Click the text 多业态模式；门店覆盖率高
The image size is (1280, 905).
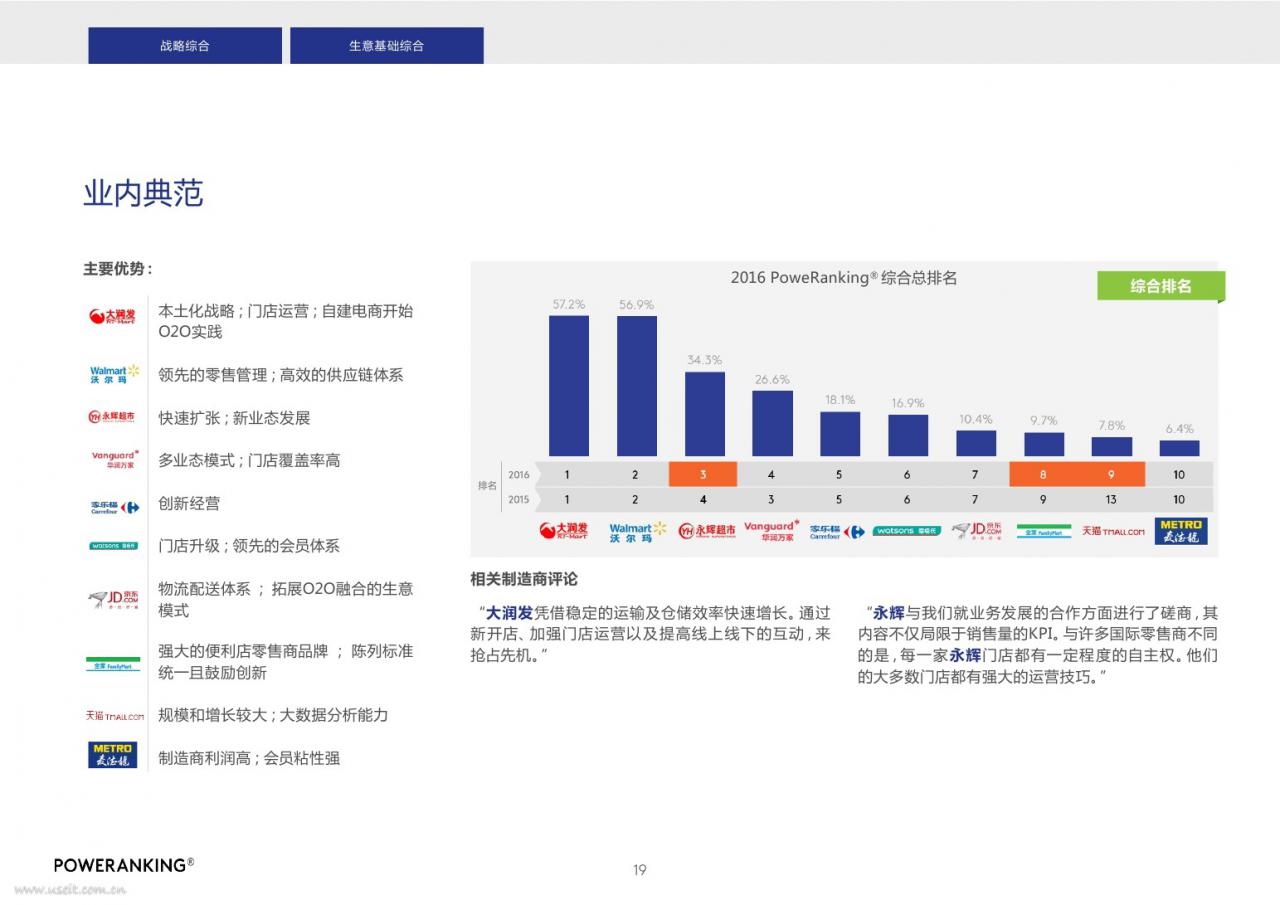(249, 460)
